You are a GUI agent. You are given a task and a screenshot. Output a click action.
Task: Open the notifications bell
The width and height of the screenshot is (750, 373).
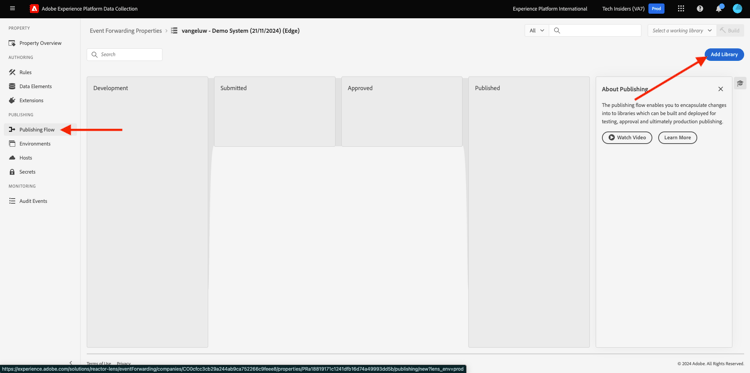(719, 9)
